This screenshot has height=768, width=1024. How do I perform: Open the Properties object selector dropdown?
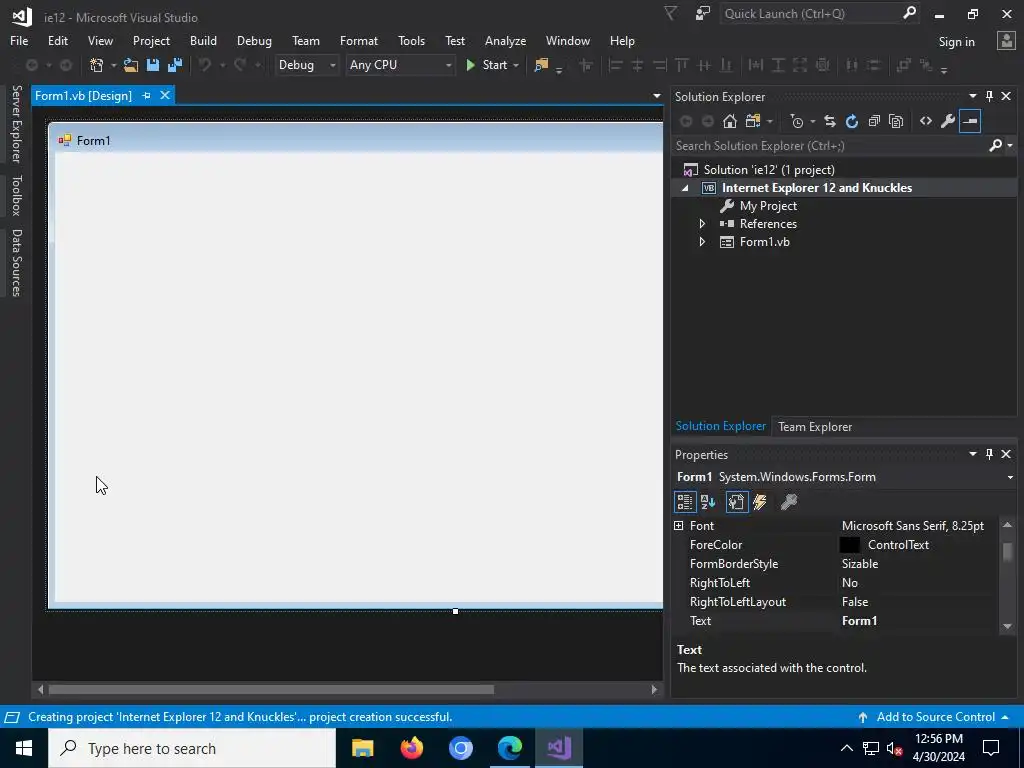(x=1010, y=477)
